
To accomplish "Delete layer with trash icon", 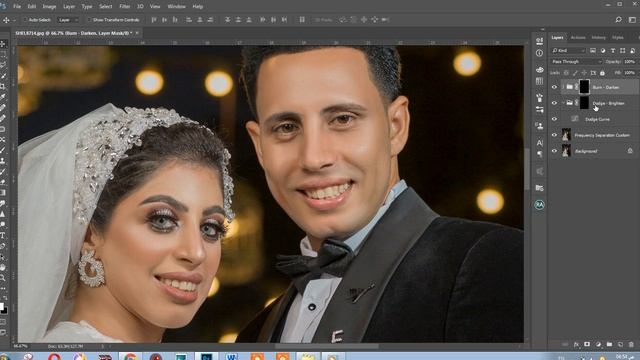I will point(631,344).
